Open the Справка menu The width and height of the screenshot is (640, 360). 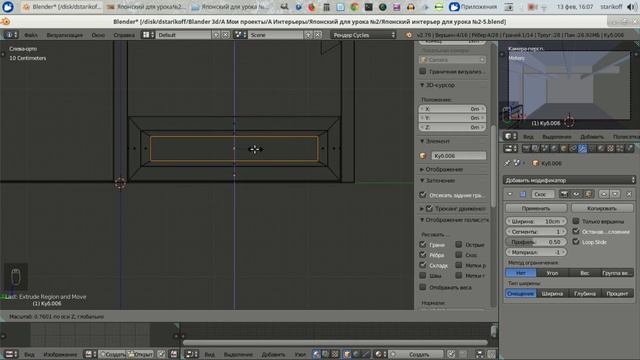click(124, 35)
